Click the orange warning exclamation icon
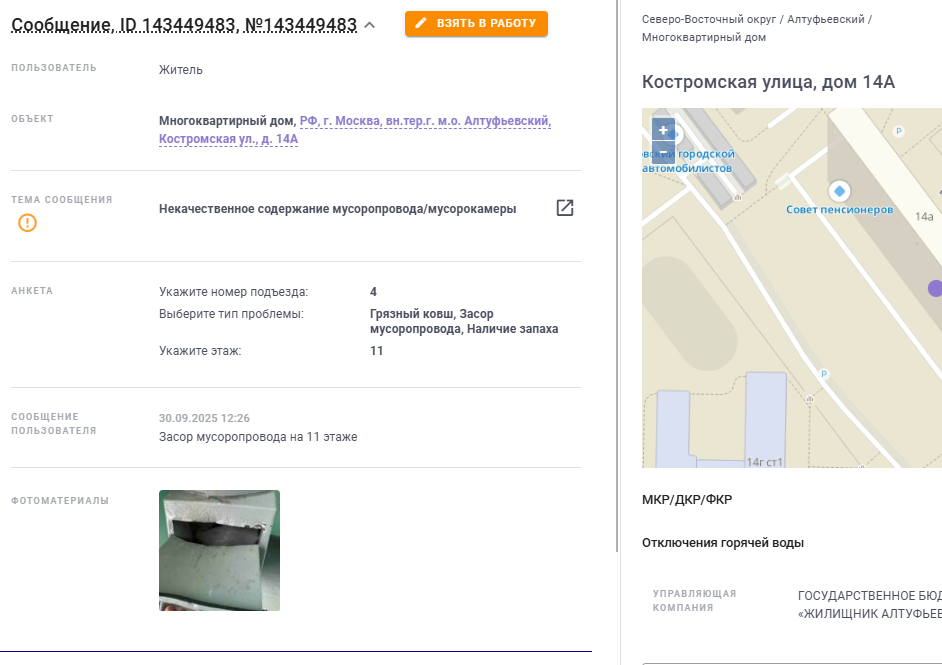 [x=28, y=223]
